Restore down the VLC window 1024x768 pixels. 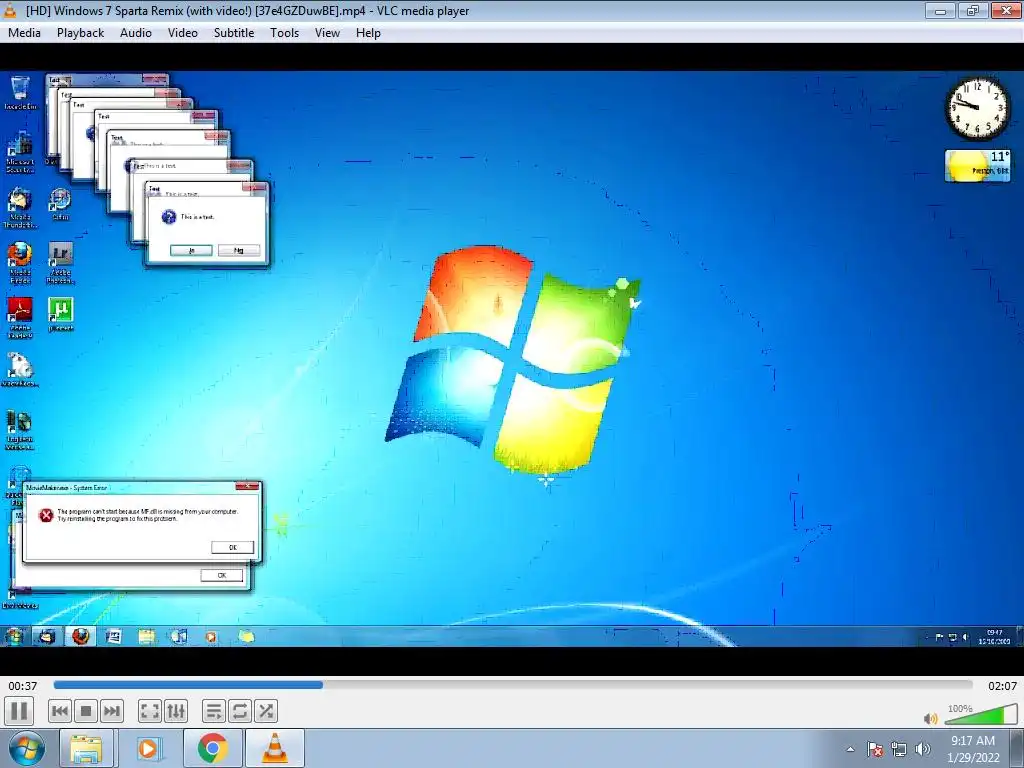pyautogui.click(x=973, y=10)
